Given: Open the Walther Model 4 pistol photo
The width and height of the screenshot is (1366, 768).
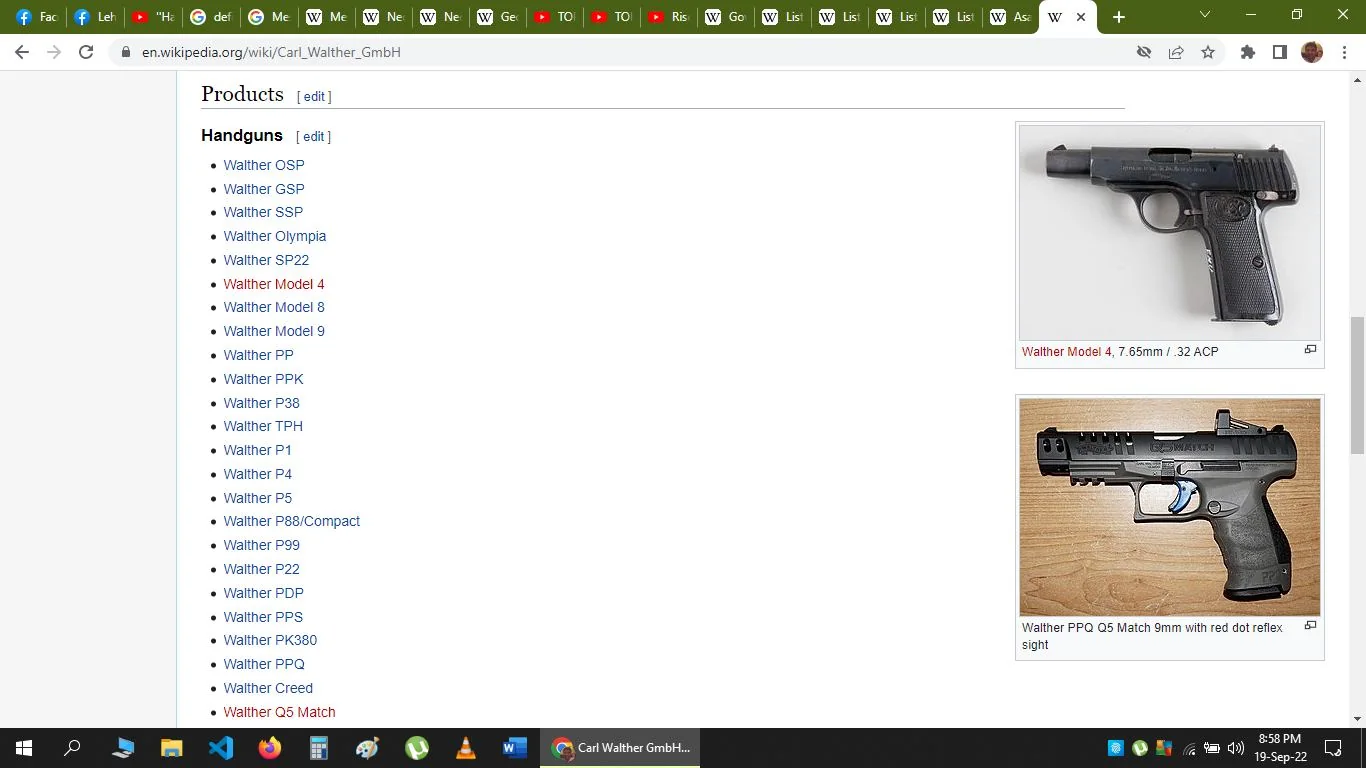Looking at the screenshot, I should pos(1170,233).
